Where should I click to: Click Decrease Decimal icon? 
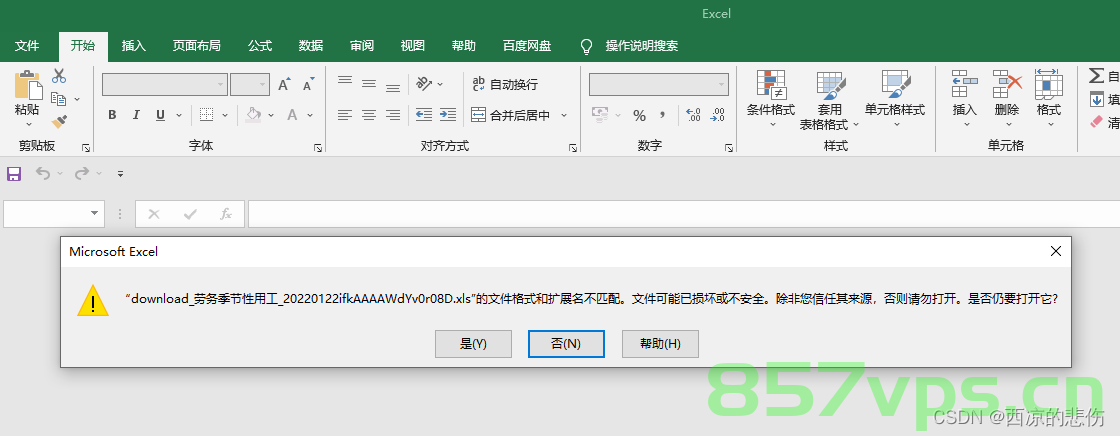click(717, 115)
